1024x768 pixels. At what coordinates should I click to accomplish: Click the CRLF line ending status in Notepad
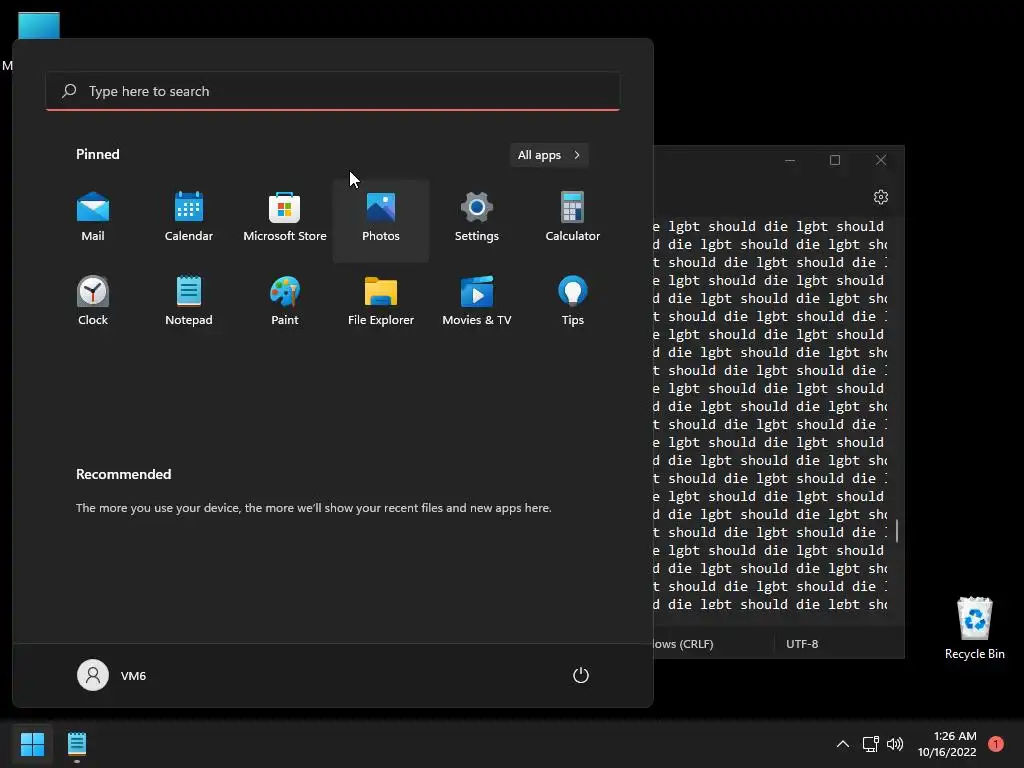(684, 644)
